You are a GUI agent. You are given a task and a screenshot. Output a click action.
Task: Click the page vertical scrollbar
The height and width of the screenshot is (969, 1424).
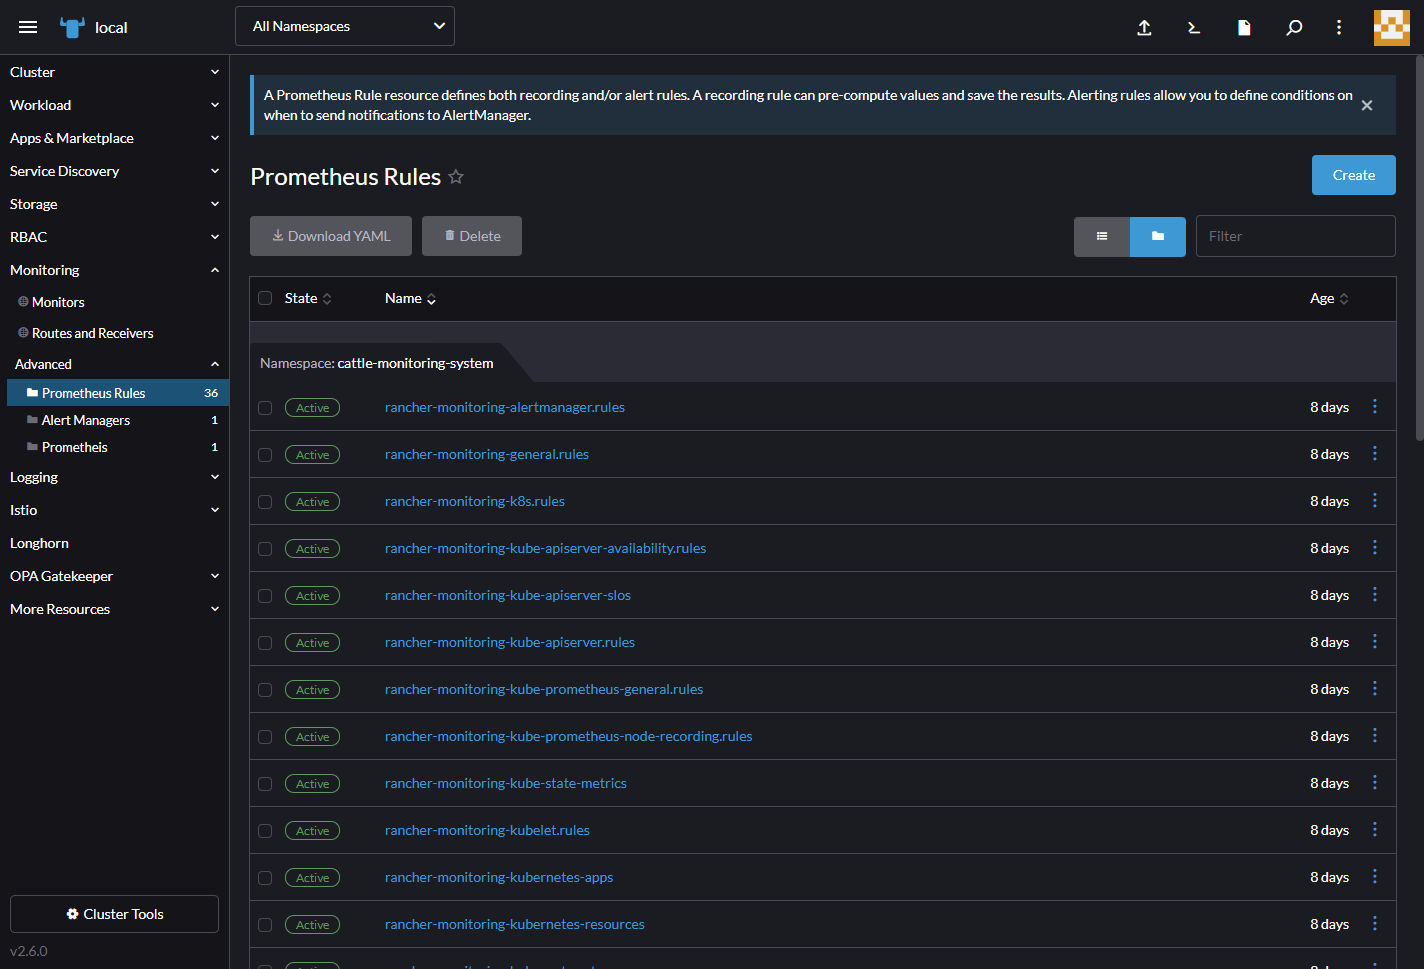pos(1419,248)
